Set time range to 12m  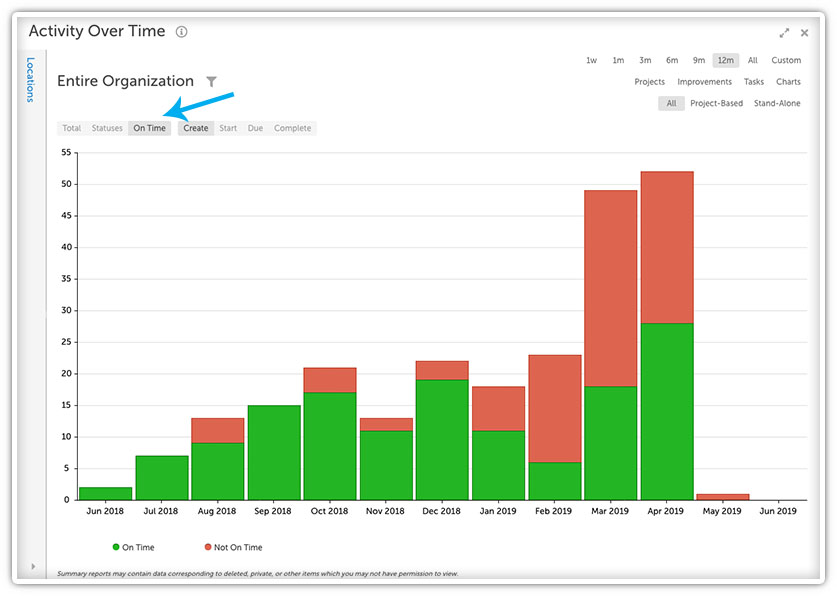pyautogui.click(x=726, y=60)
